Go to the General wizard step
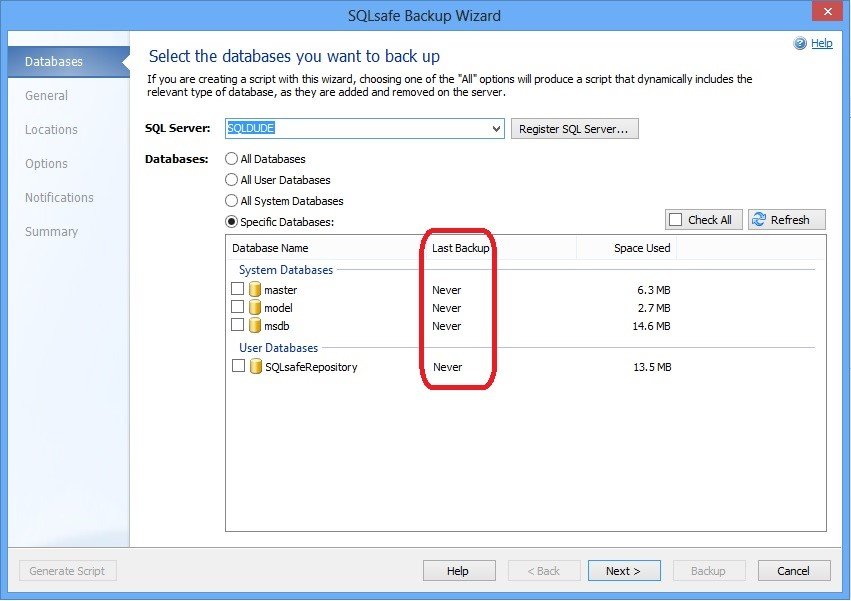Image resolution: width=851 pixels, height=601 pixels. (x=46, y=96)
